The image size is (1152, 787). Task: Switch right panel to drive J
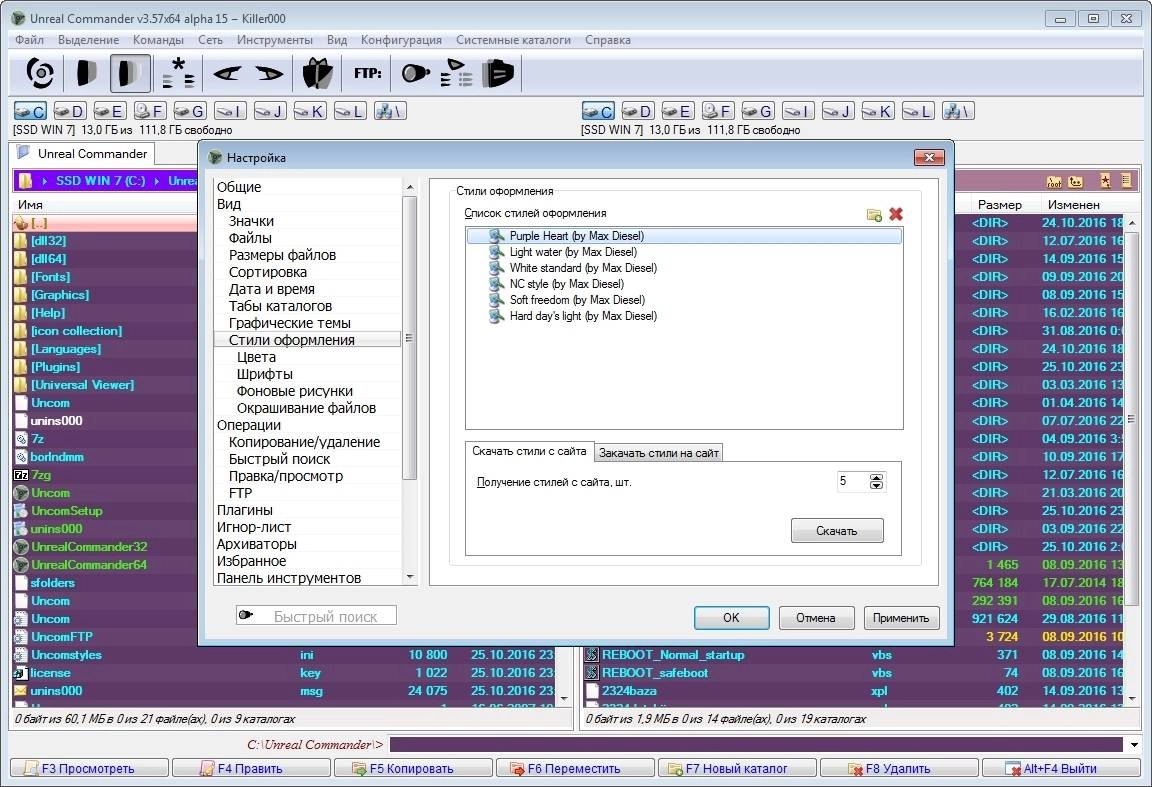838,111
